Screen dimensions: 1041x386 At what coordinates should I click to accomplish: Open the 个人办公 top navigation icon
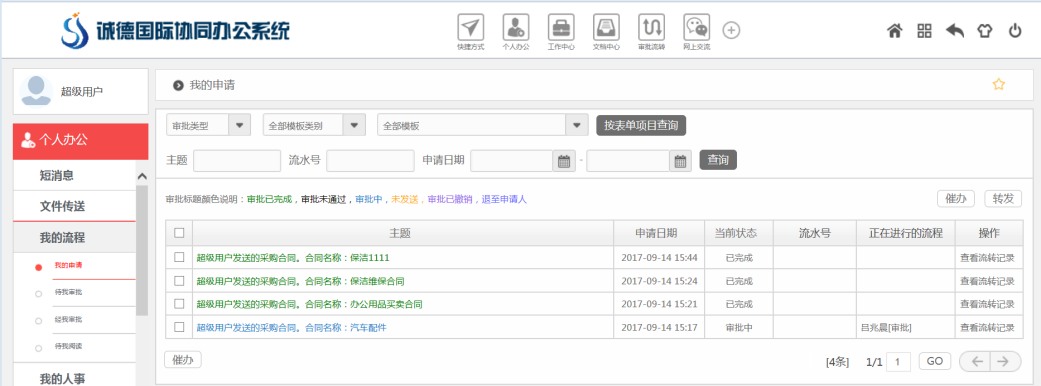[516, 27]
